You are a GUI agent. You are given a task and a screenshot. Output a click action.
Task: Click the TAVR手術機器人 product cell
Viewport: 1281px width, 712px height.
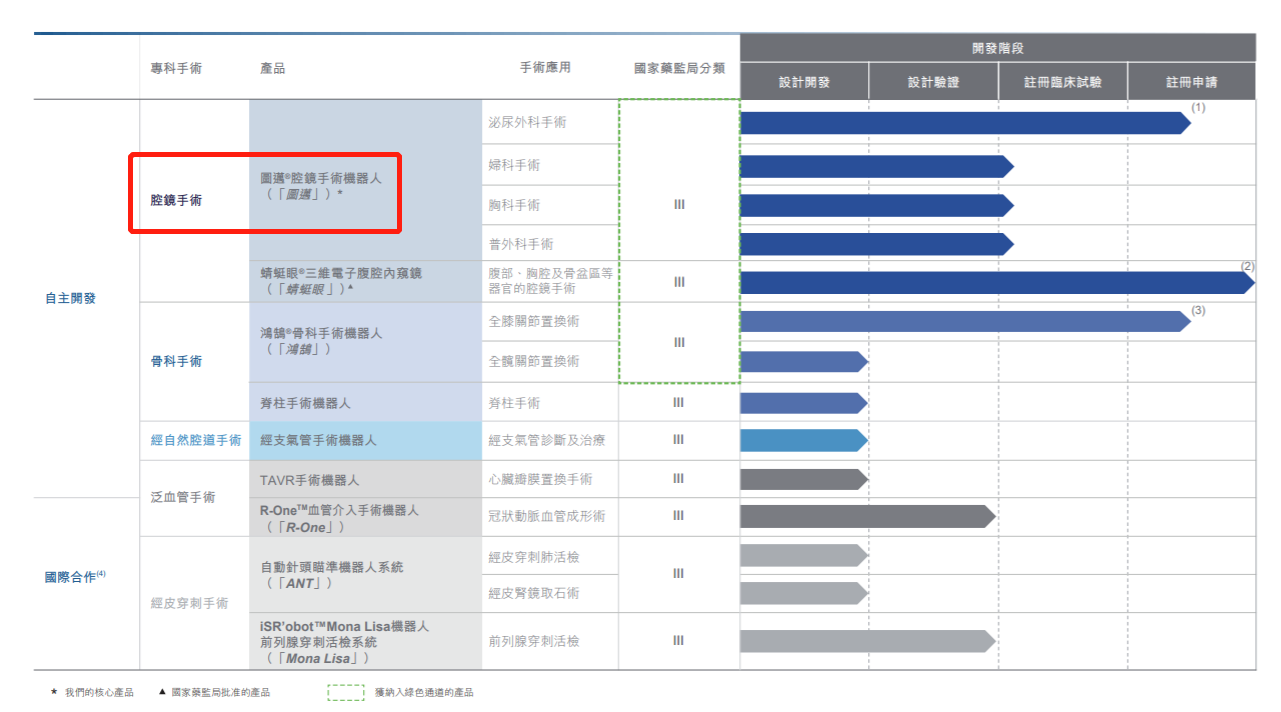click(x=310, y=480)
